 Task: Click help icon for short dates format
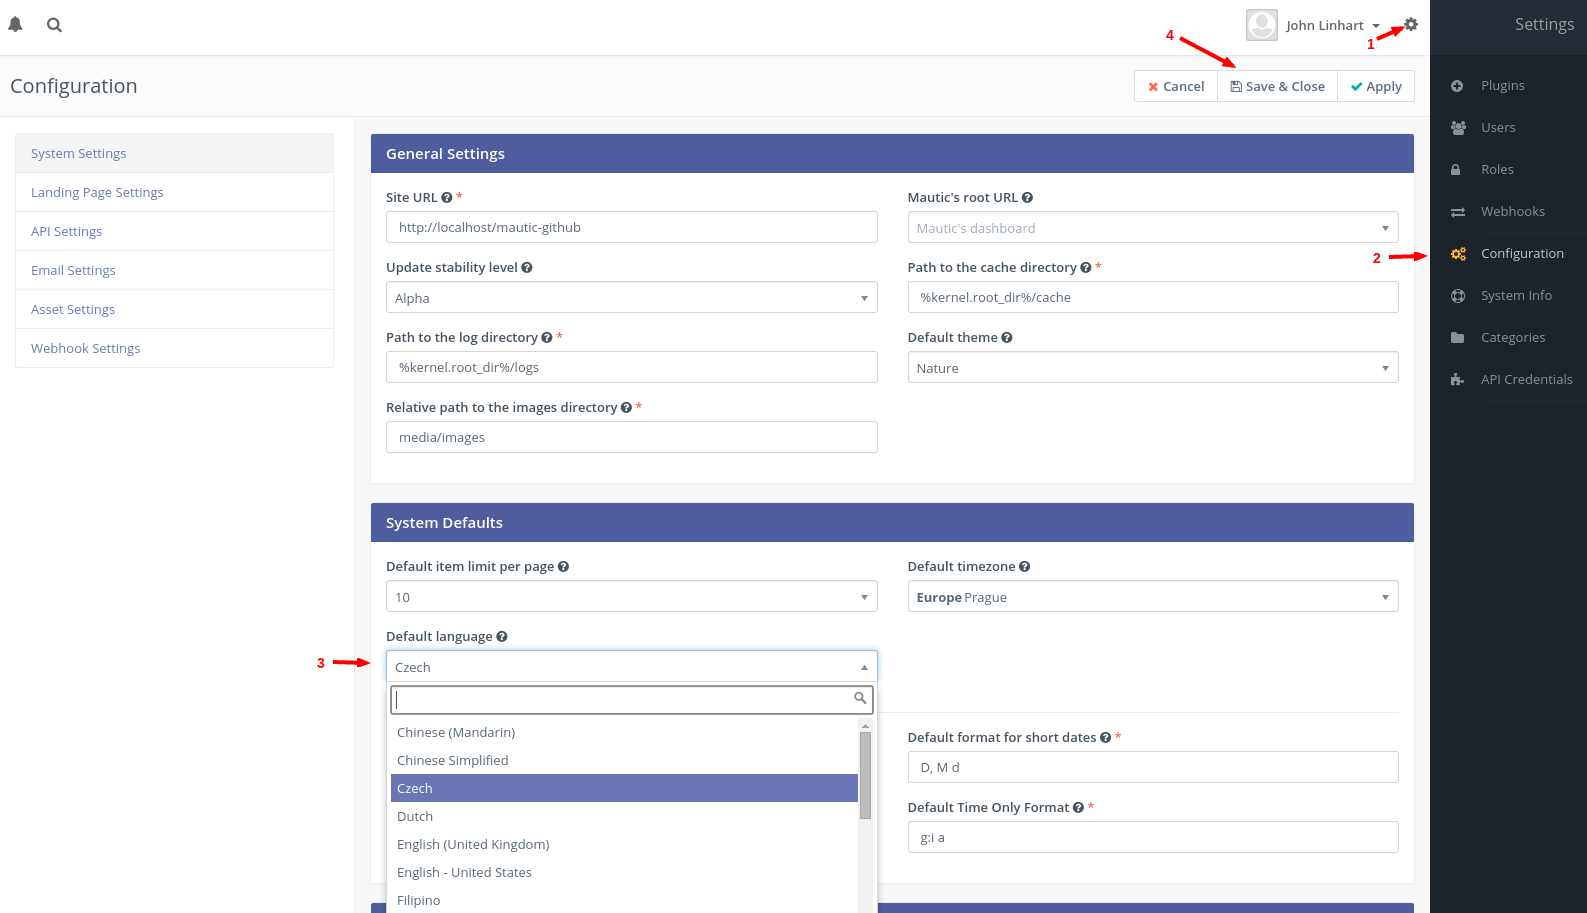1105,738
